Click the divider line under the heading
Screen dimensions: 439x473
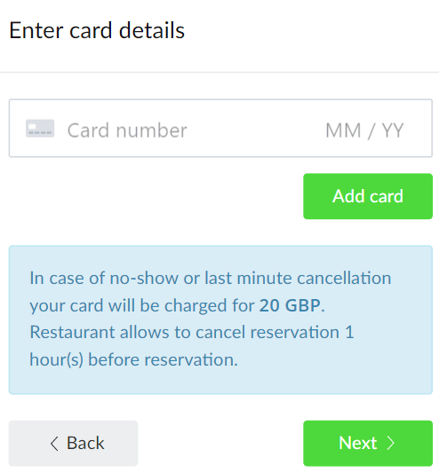pos(219,72)
